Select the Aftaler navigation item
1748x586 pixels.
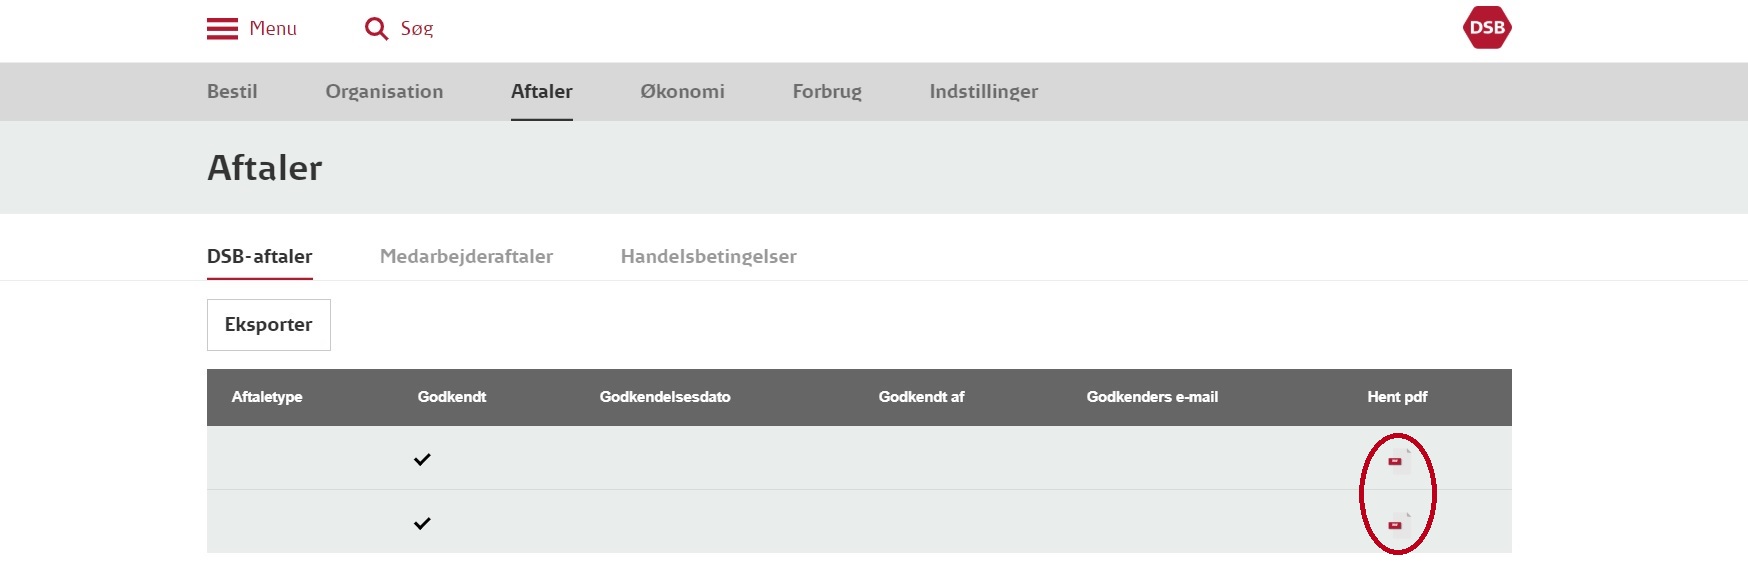[542, 91]
